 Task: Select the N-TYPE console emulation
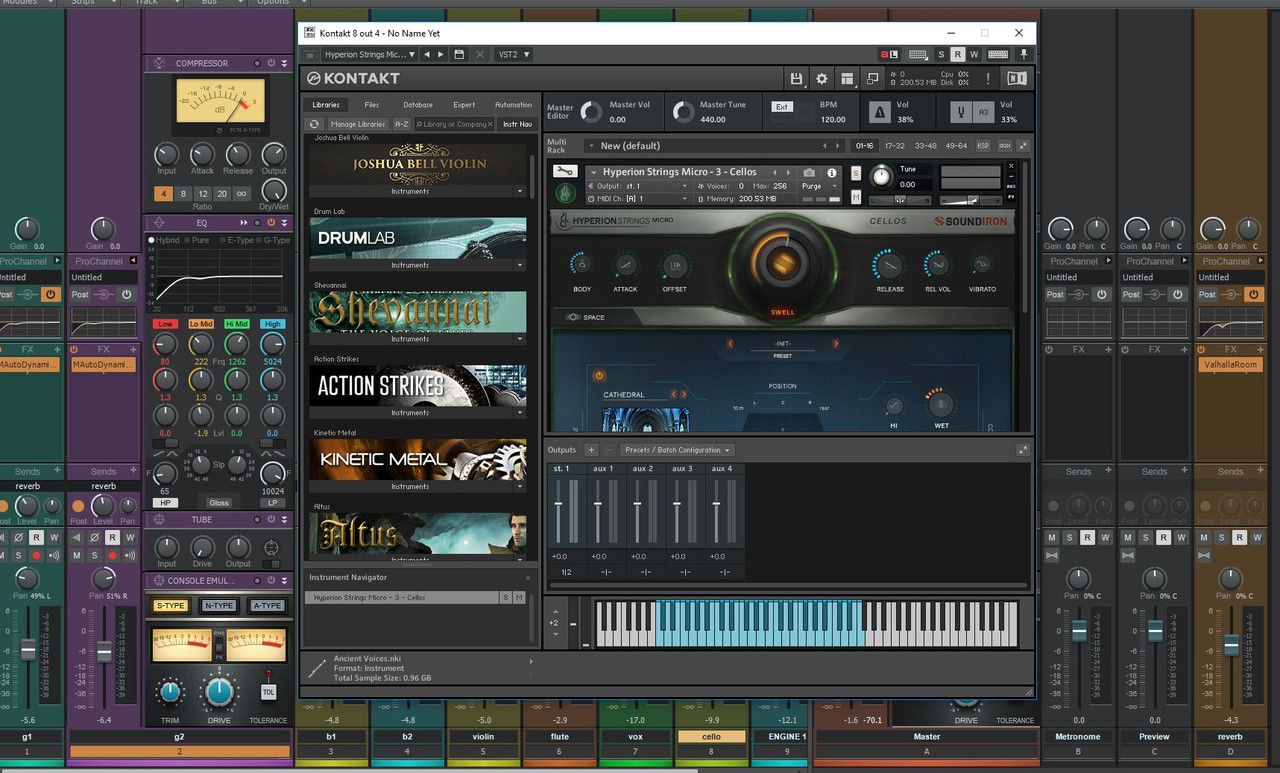tap(218, 606)
